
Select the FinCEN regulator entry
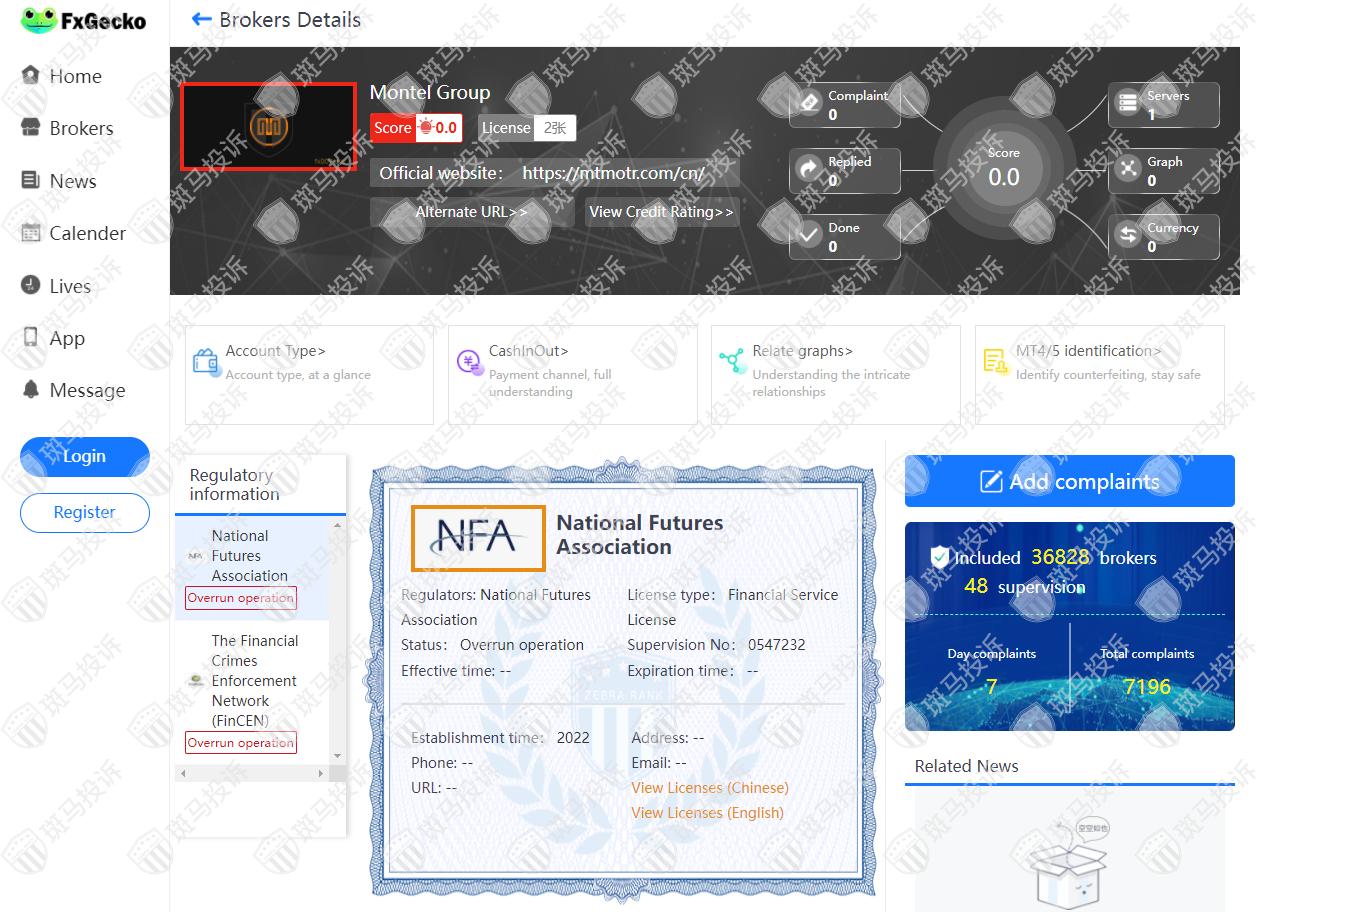[254, 680]
